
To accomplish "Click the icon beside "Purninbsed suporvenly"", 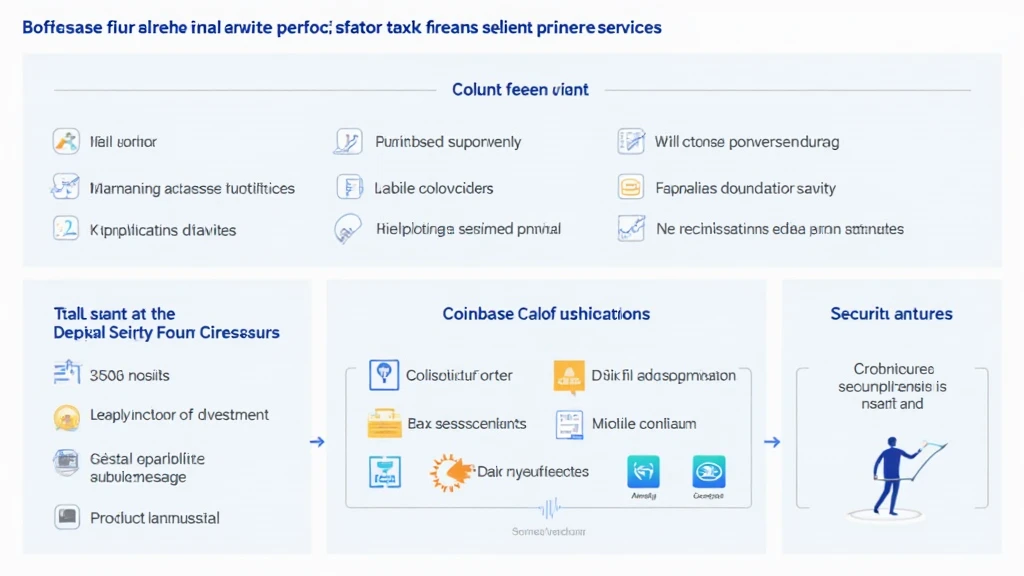I will [347, 142].
